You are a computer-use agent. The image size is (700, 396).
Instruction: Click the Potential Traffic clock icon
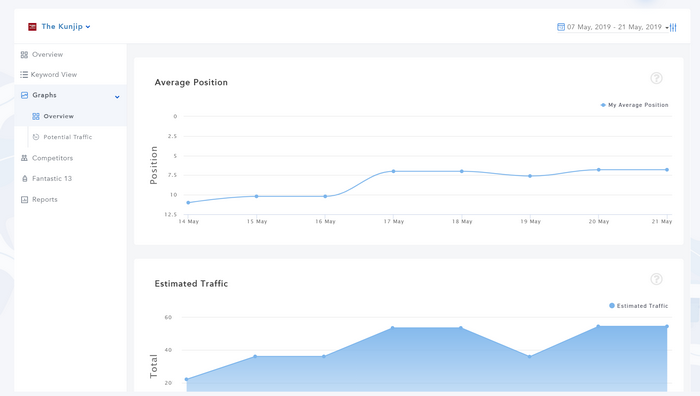pos(36,137)
